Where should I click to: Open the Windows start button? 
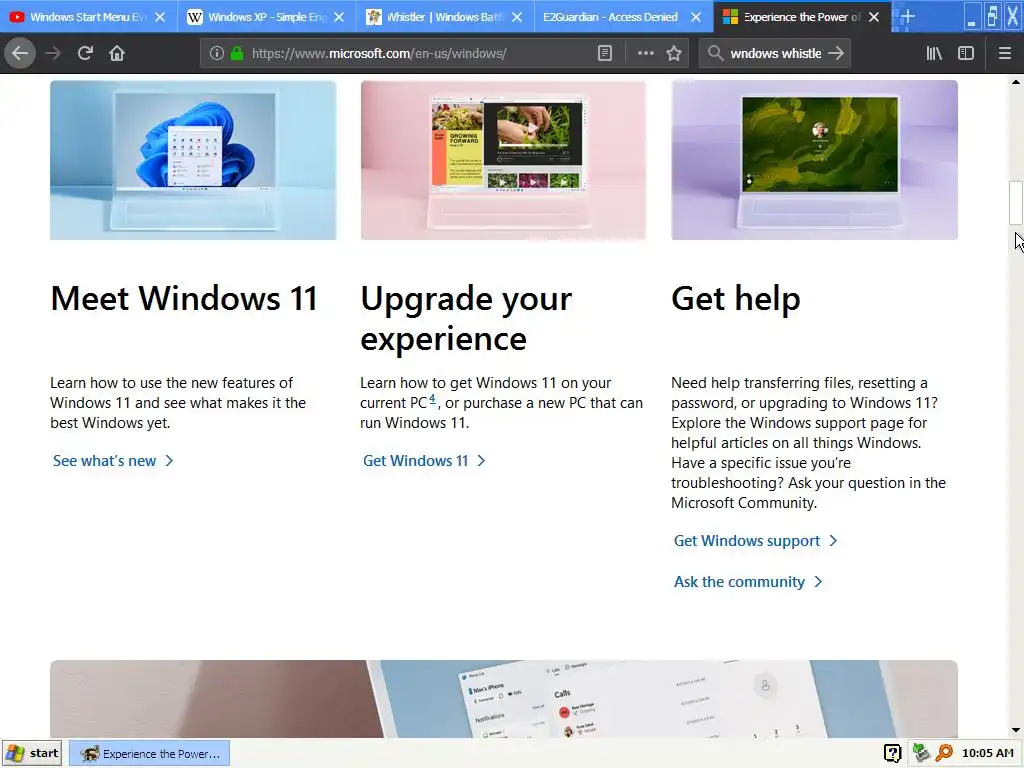[33, 754]
